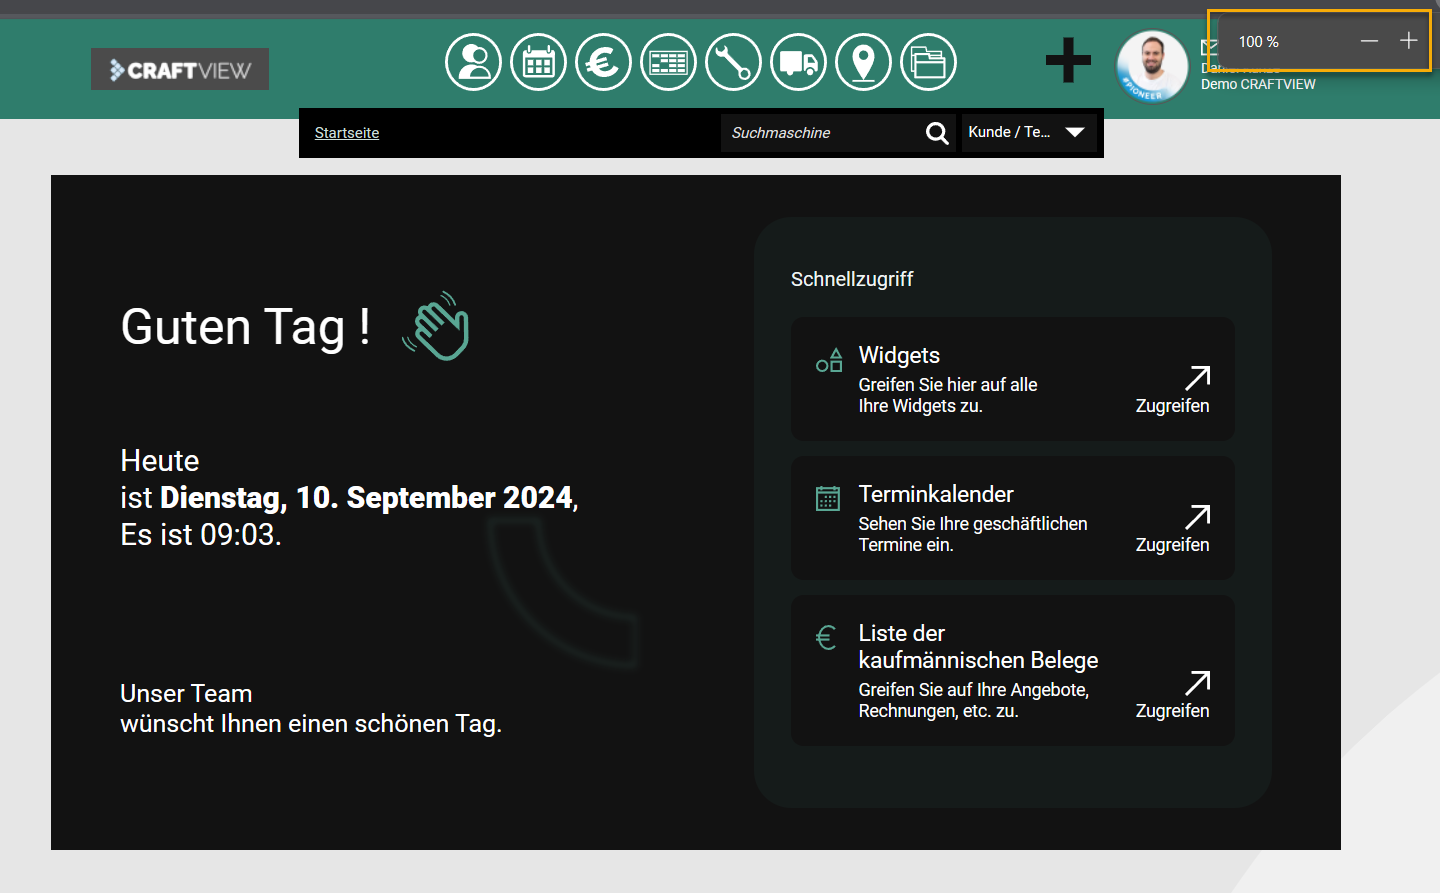Click the Startseite breadcrumb link
This screenshot has height=893, width=1440.
(347, 133)
